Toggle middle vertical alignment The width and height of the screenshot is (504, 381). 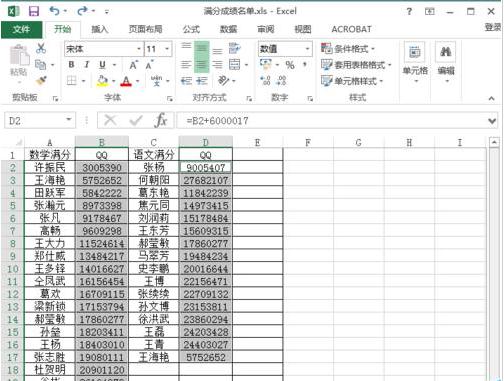pos(201,49)
